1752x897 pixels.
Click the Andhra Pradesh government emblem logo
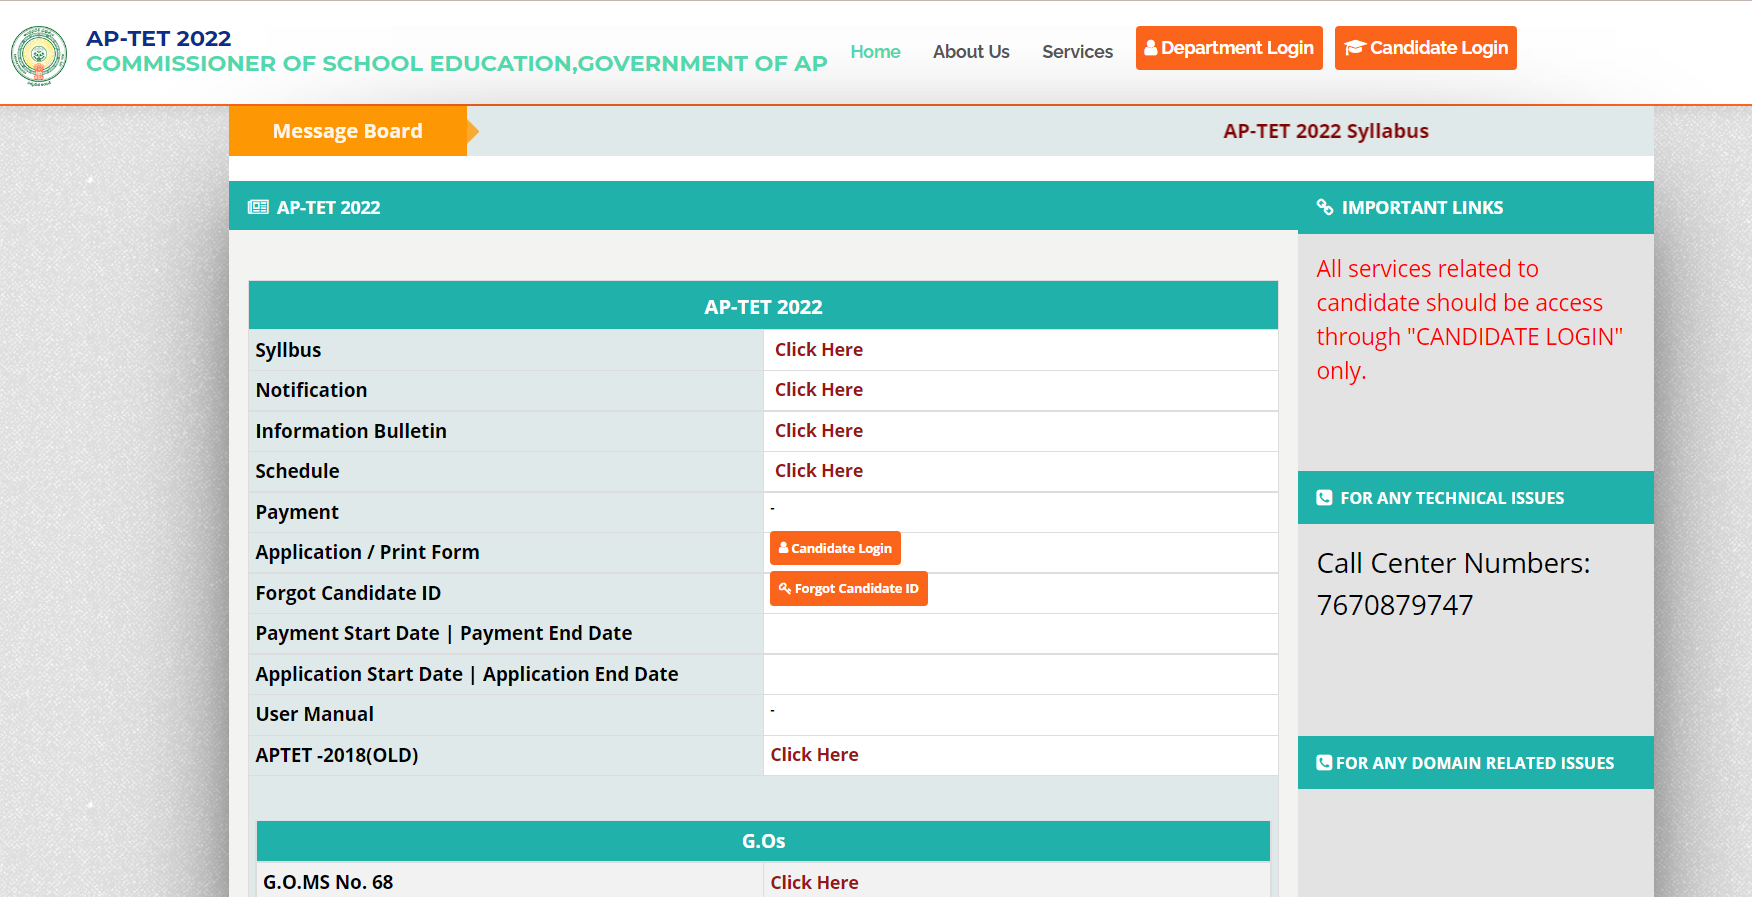point(39,55)
